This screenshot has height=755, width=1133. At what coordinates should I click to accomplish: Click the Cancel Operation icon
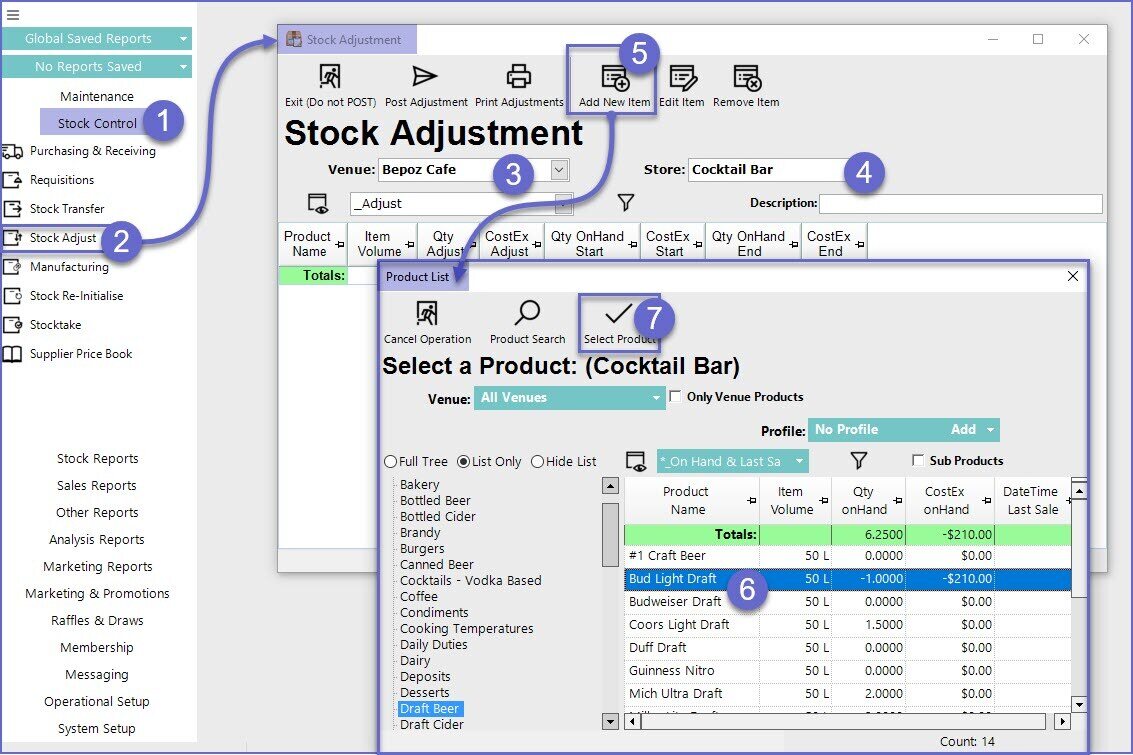tap(427, 314)
